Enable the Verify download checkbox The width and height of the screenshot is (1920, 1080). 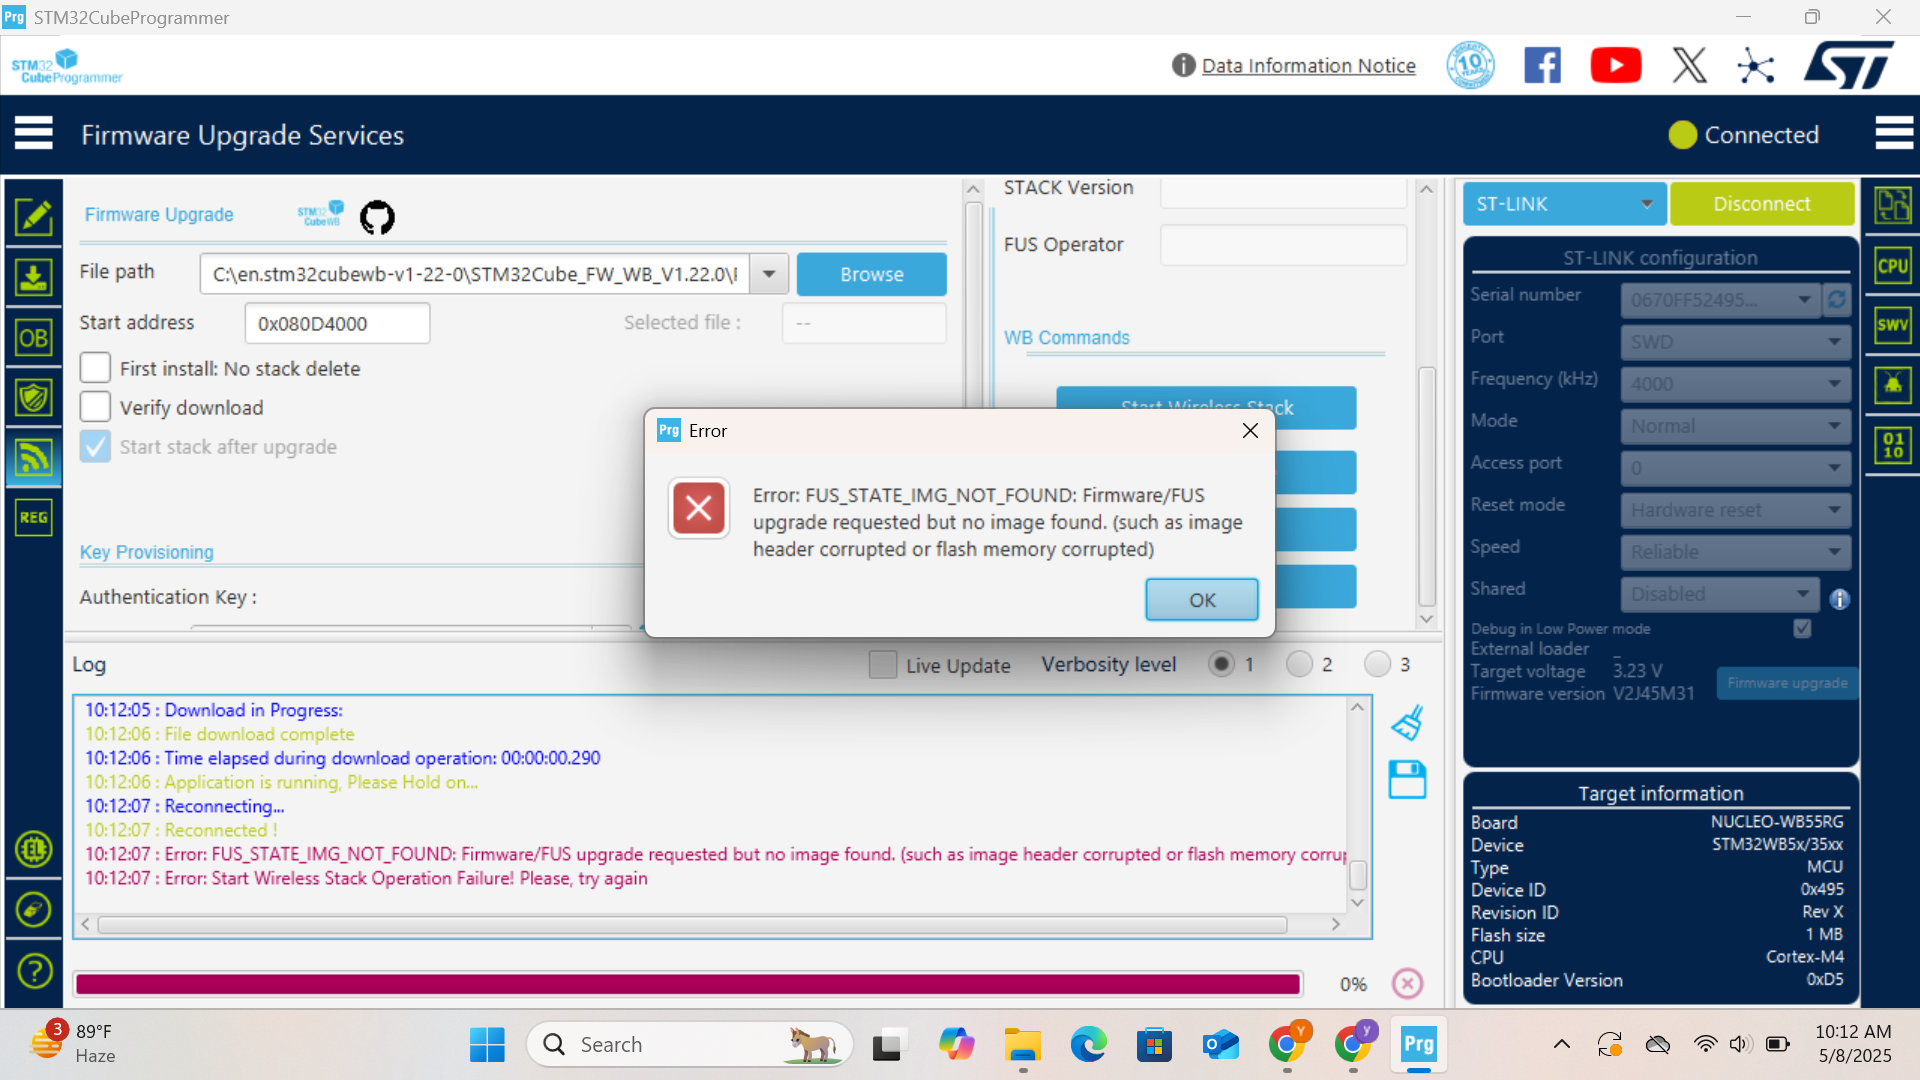pyautogui.click(x=95, y=406)
